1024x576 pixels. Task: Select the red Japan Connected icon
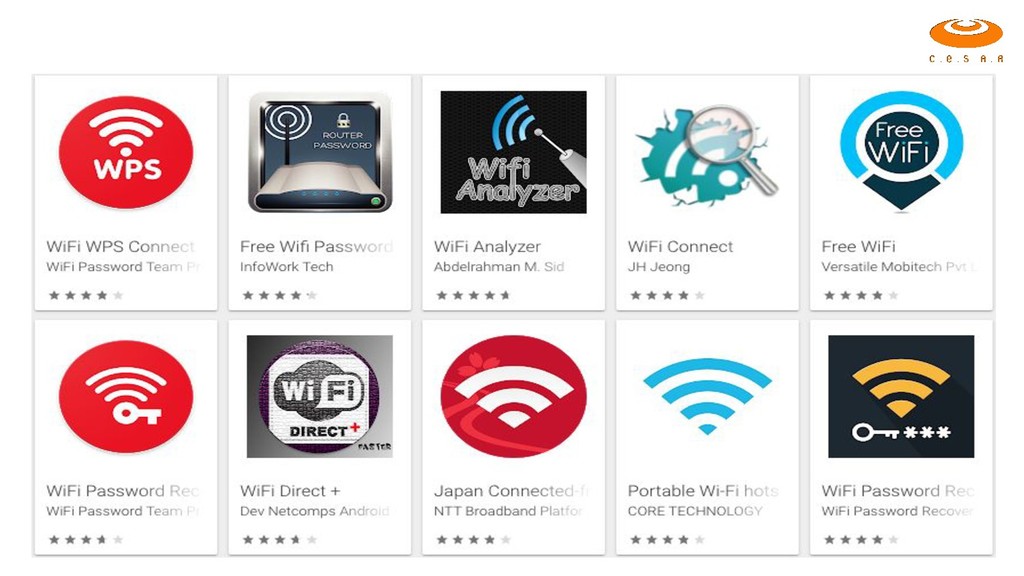tap(513, 396)
